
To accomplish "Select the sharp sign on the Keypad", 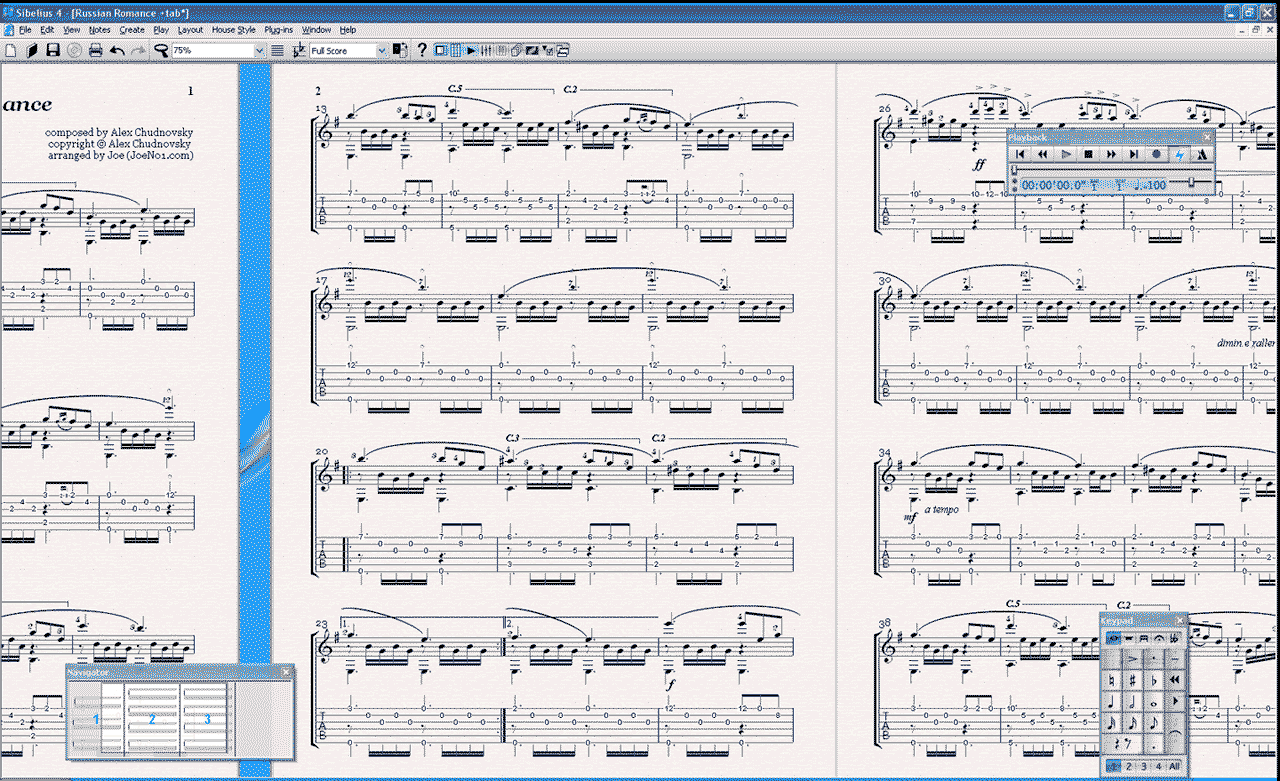I will (1133, 680).
